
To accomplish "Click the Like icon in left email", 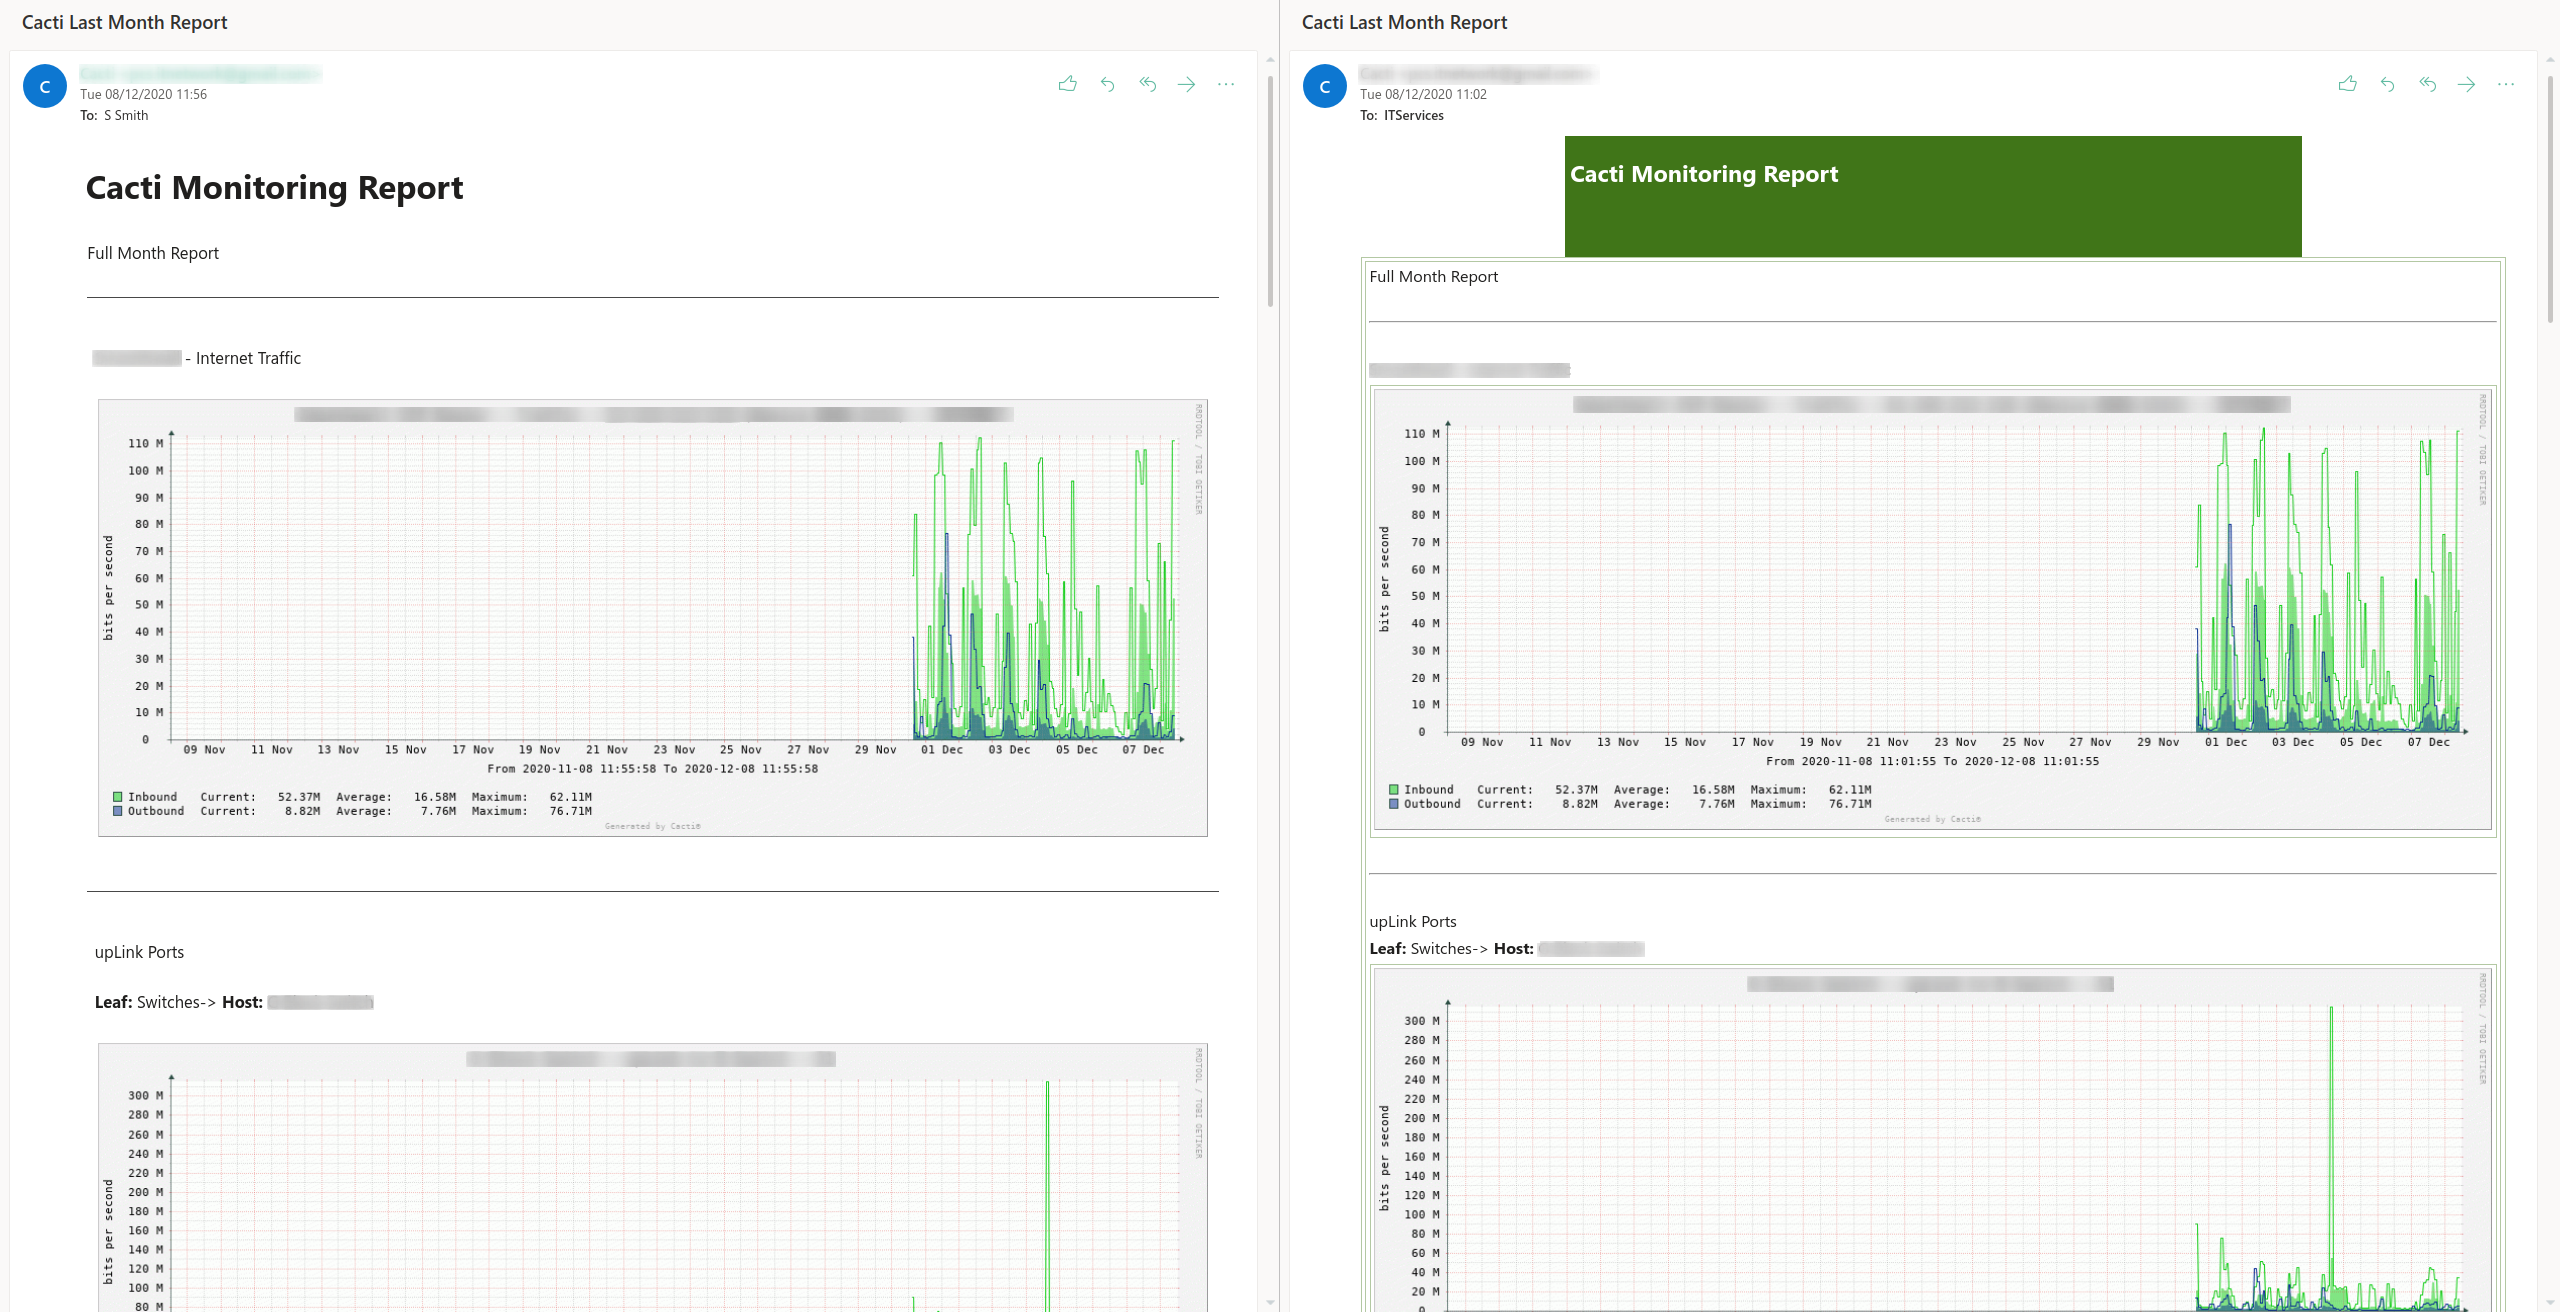I will click(1067, 84).
